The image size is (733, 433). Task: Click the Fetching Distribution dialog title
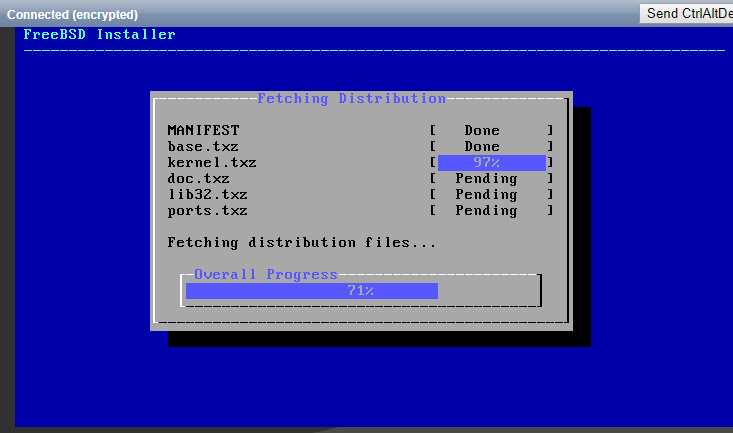[352, 99]
